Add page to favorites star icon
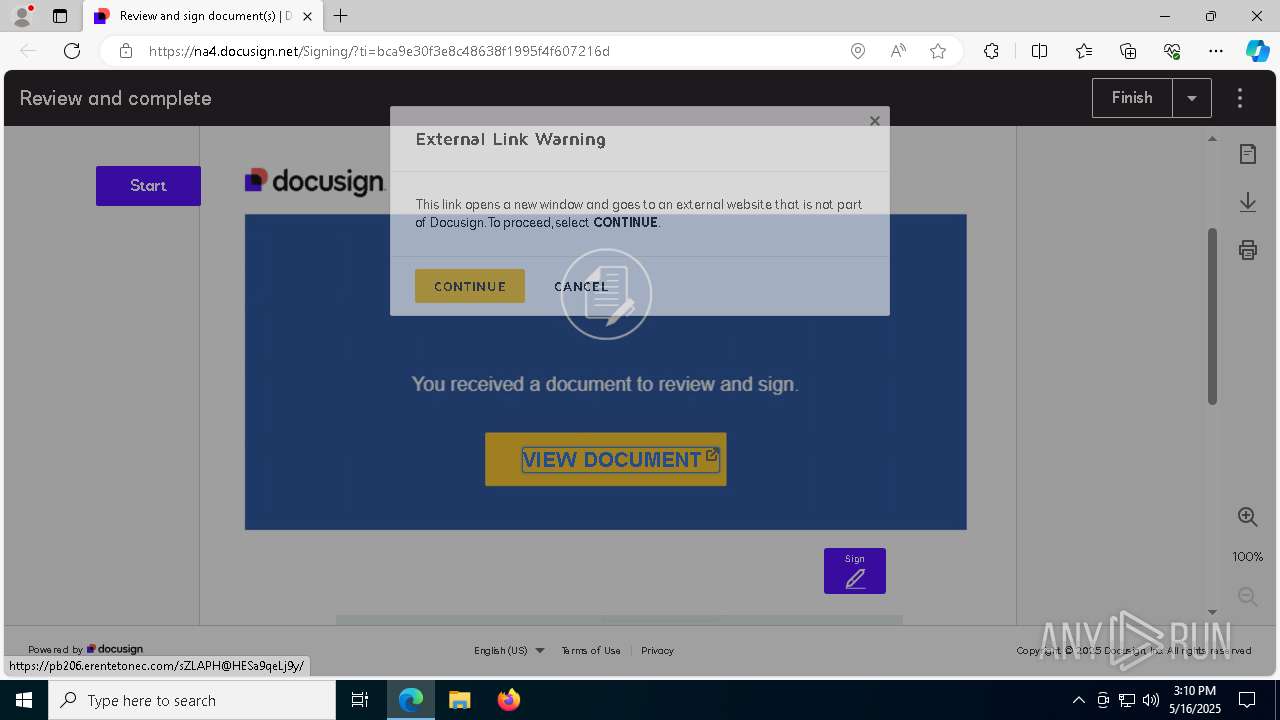Screen dimensions: 1280x720 click(x=938, y=51)
